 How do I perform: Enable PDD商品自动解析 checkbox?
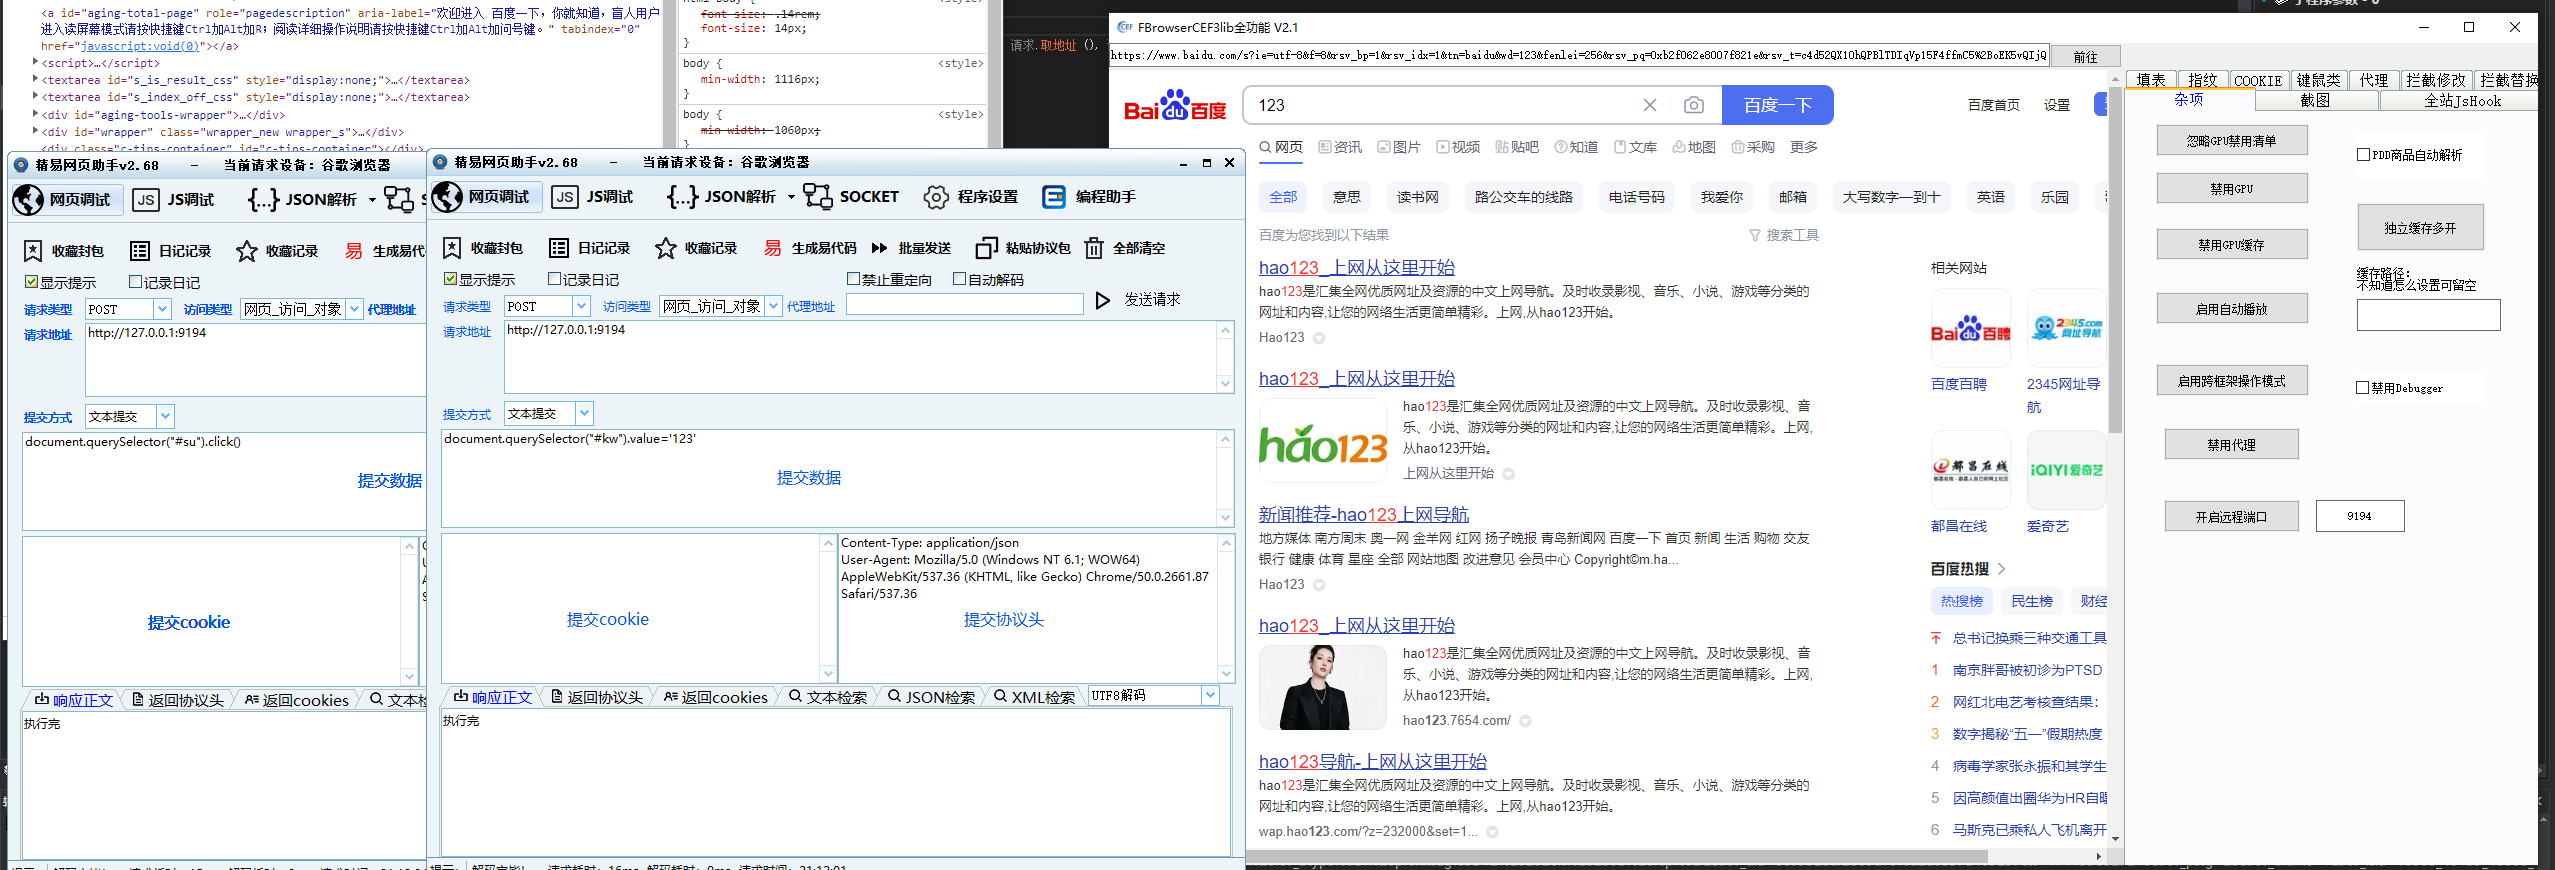(x=2363, y=155)
